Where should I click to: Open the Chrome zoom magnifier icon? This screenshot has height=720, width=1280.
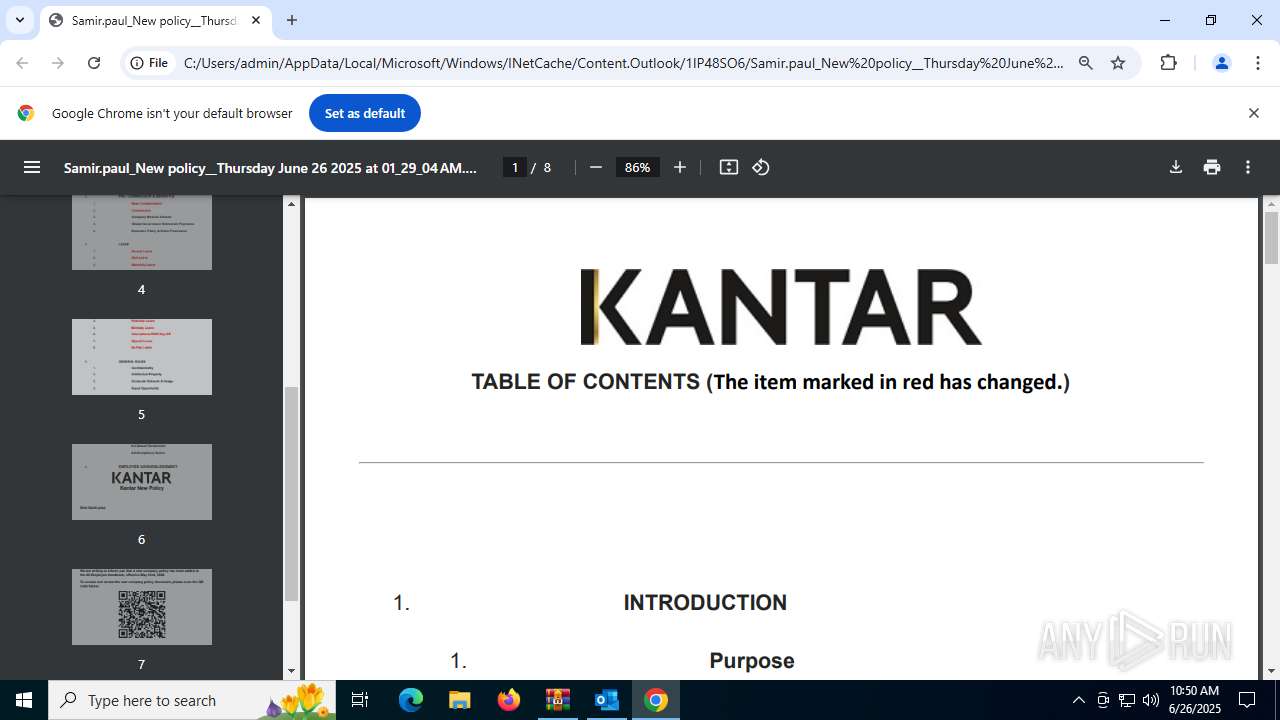coord(1086,63)
